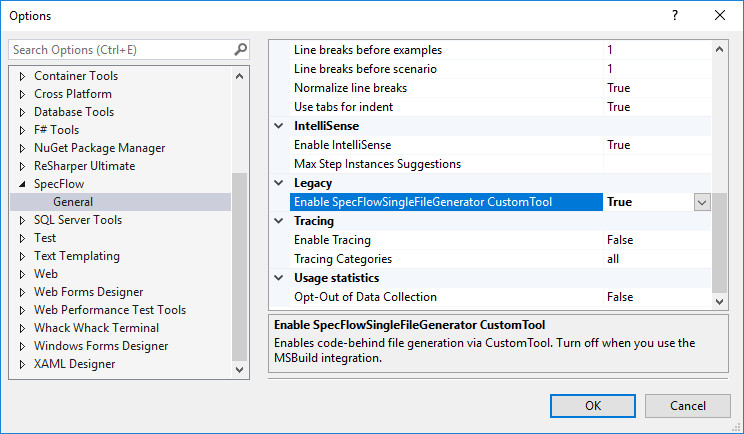Confirm settings with the OK button
744x434 pixels.
593,406
